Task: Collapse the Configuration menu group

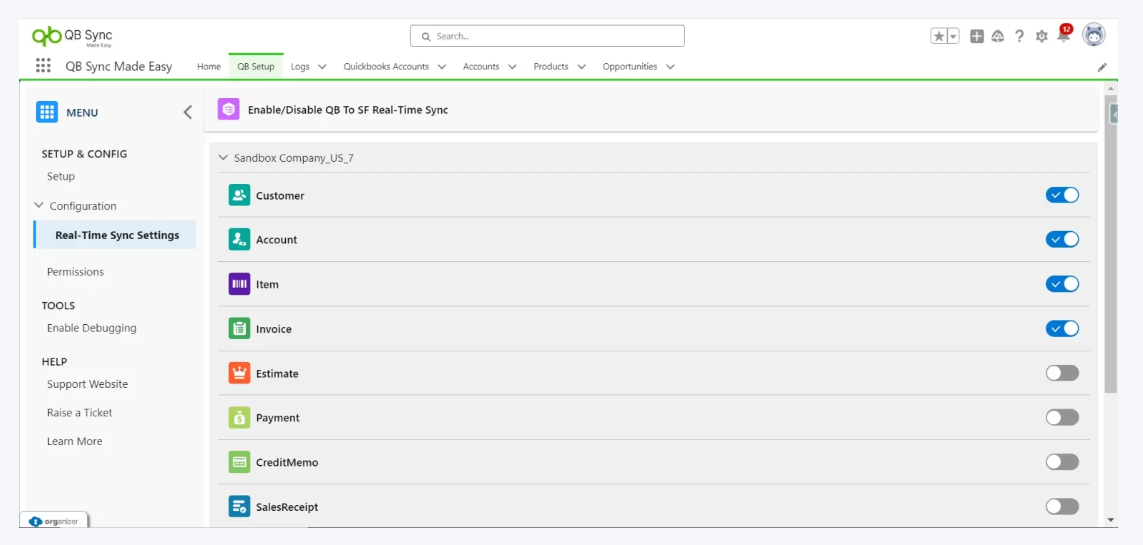Action: point(39,206)
